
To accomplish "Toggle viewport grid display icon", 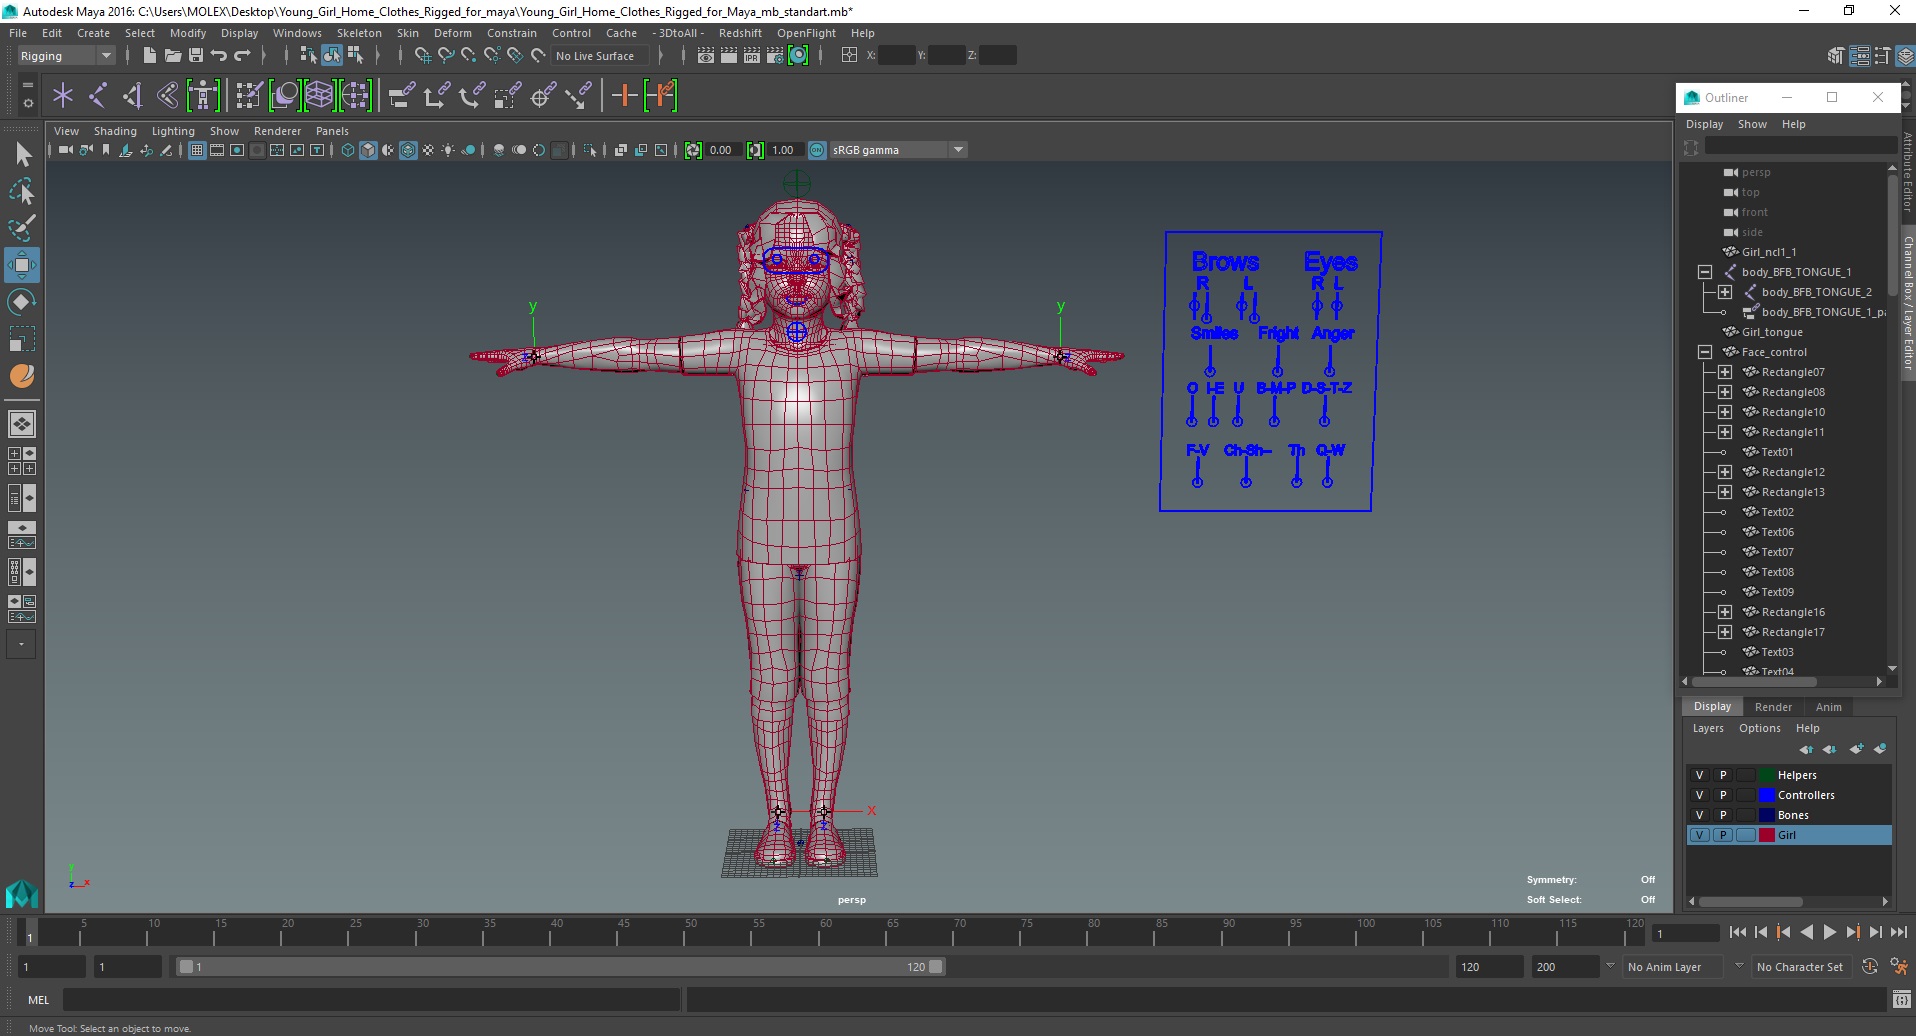I will point(197,150).
